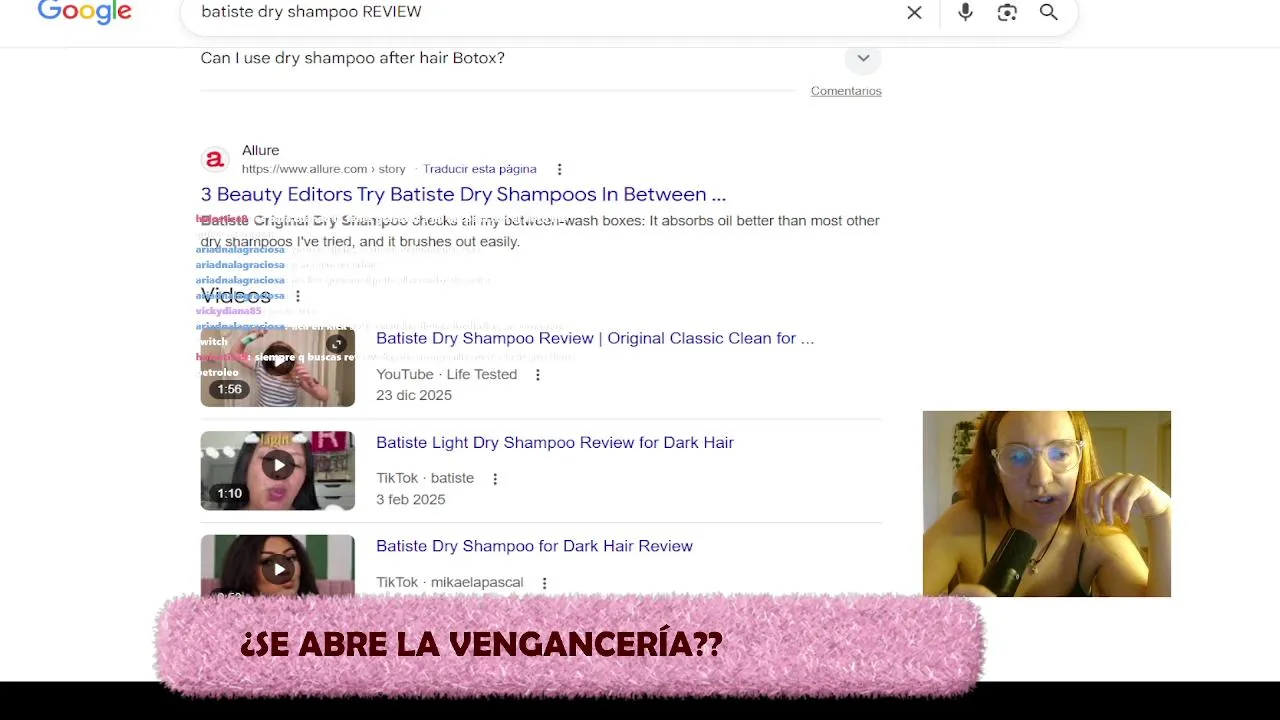The image size is (1280, 720).
Task: Open Batiste Light Dry Shampoo Review for Dark Hair
Action: click(555, 442)
